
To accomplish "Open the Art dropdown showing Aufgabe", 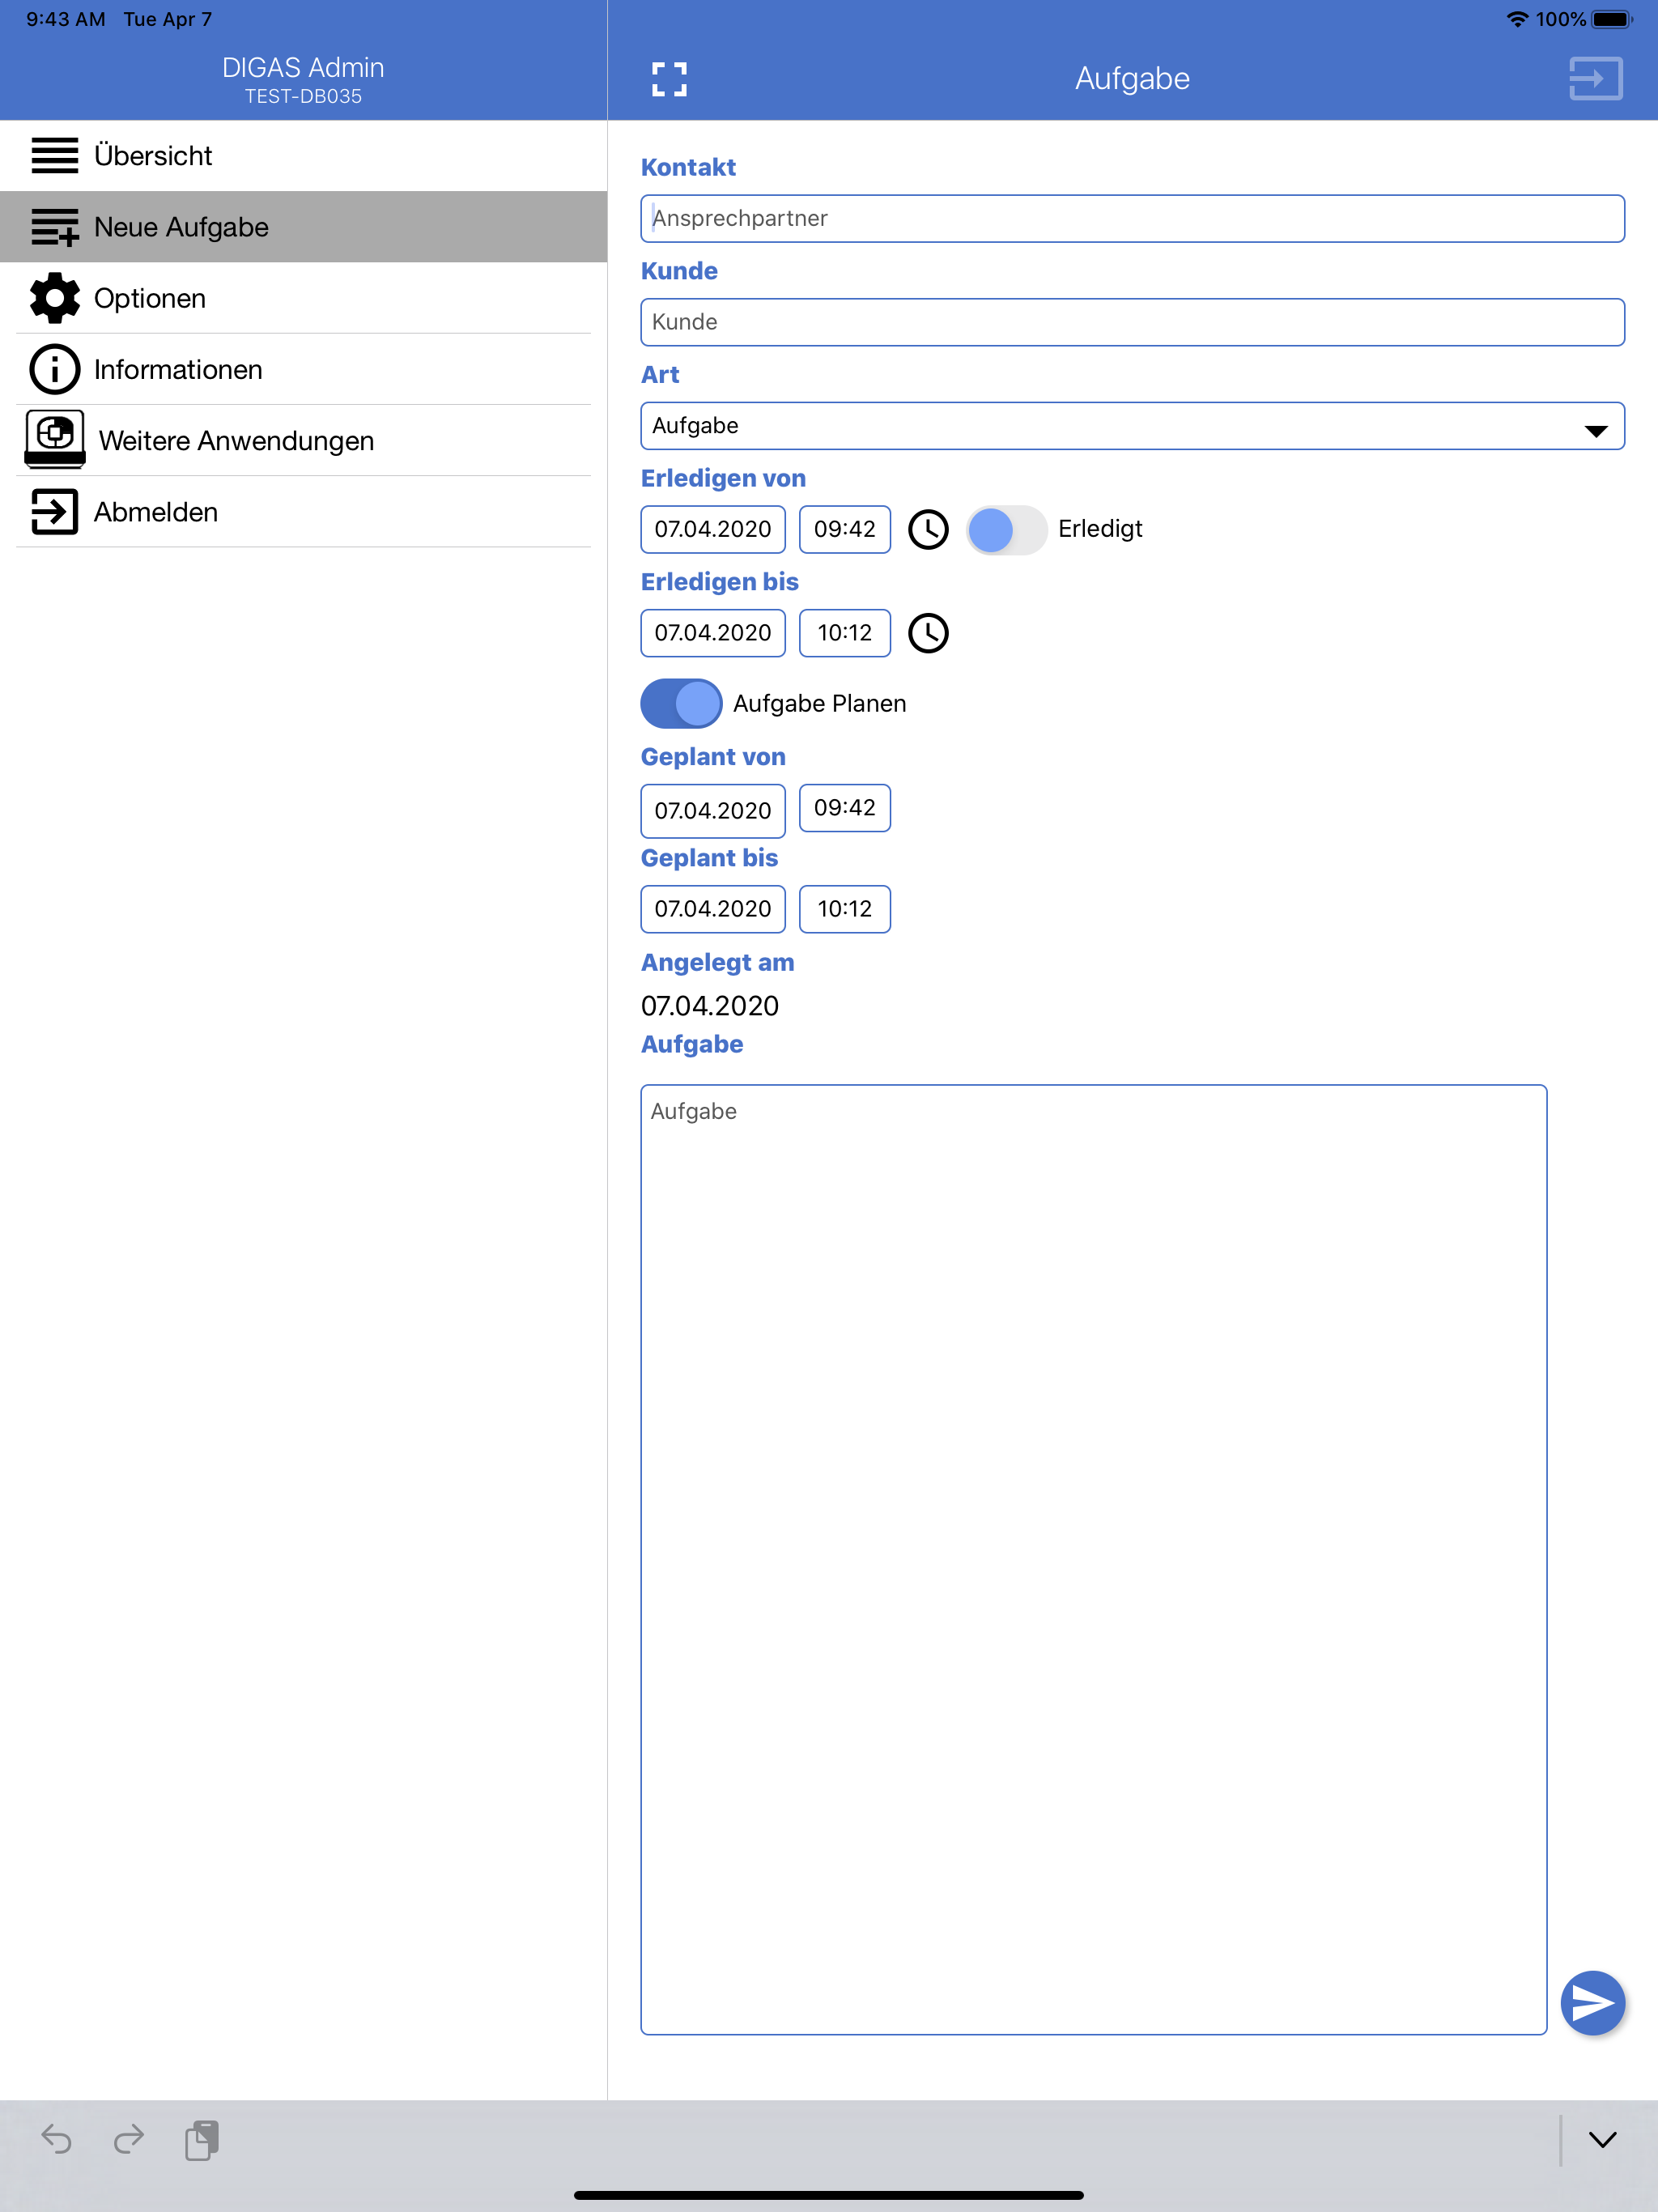I will coord(1132,426).
